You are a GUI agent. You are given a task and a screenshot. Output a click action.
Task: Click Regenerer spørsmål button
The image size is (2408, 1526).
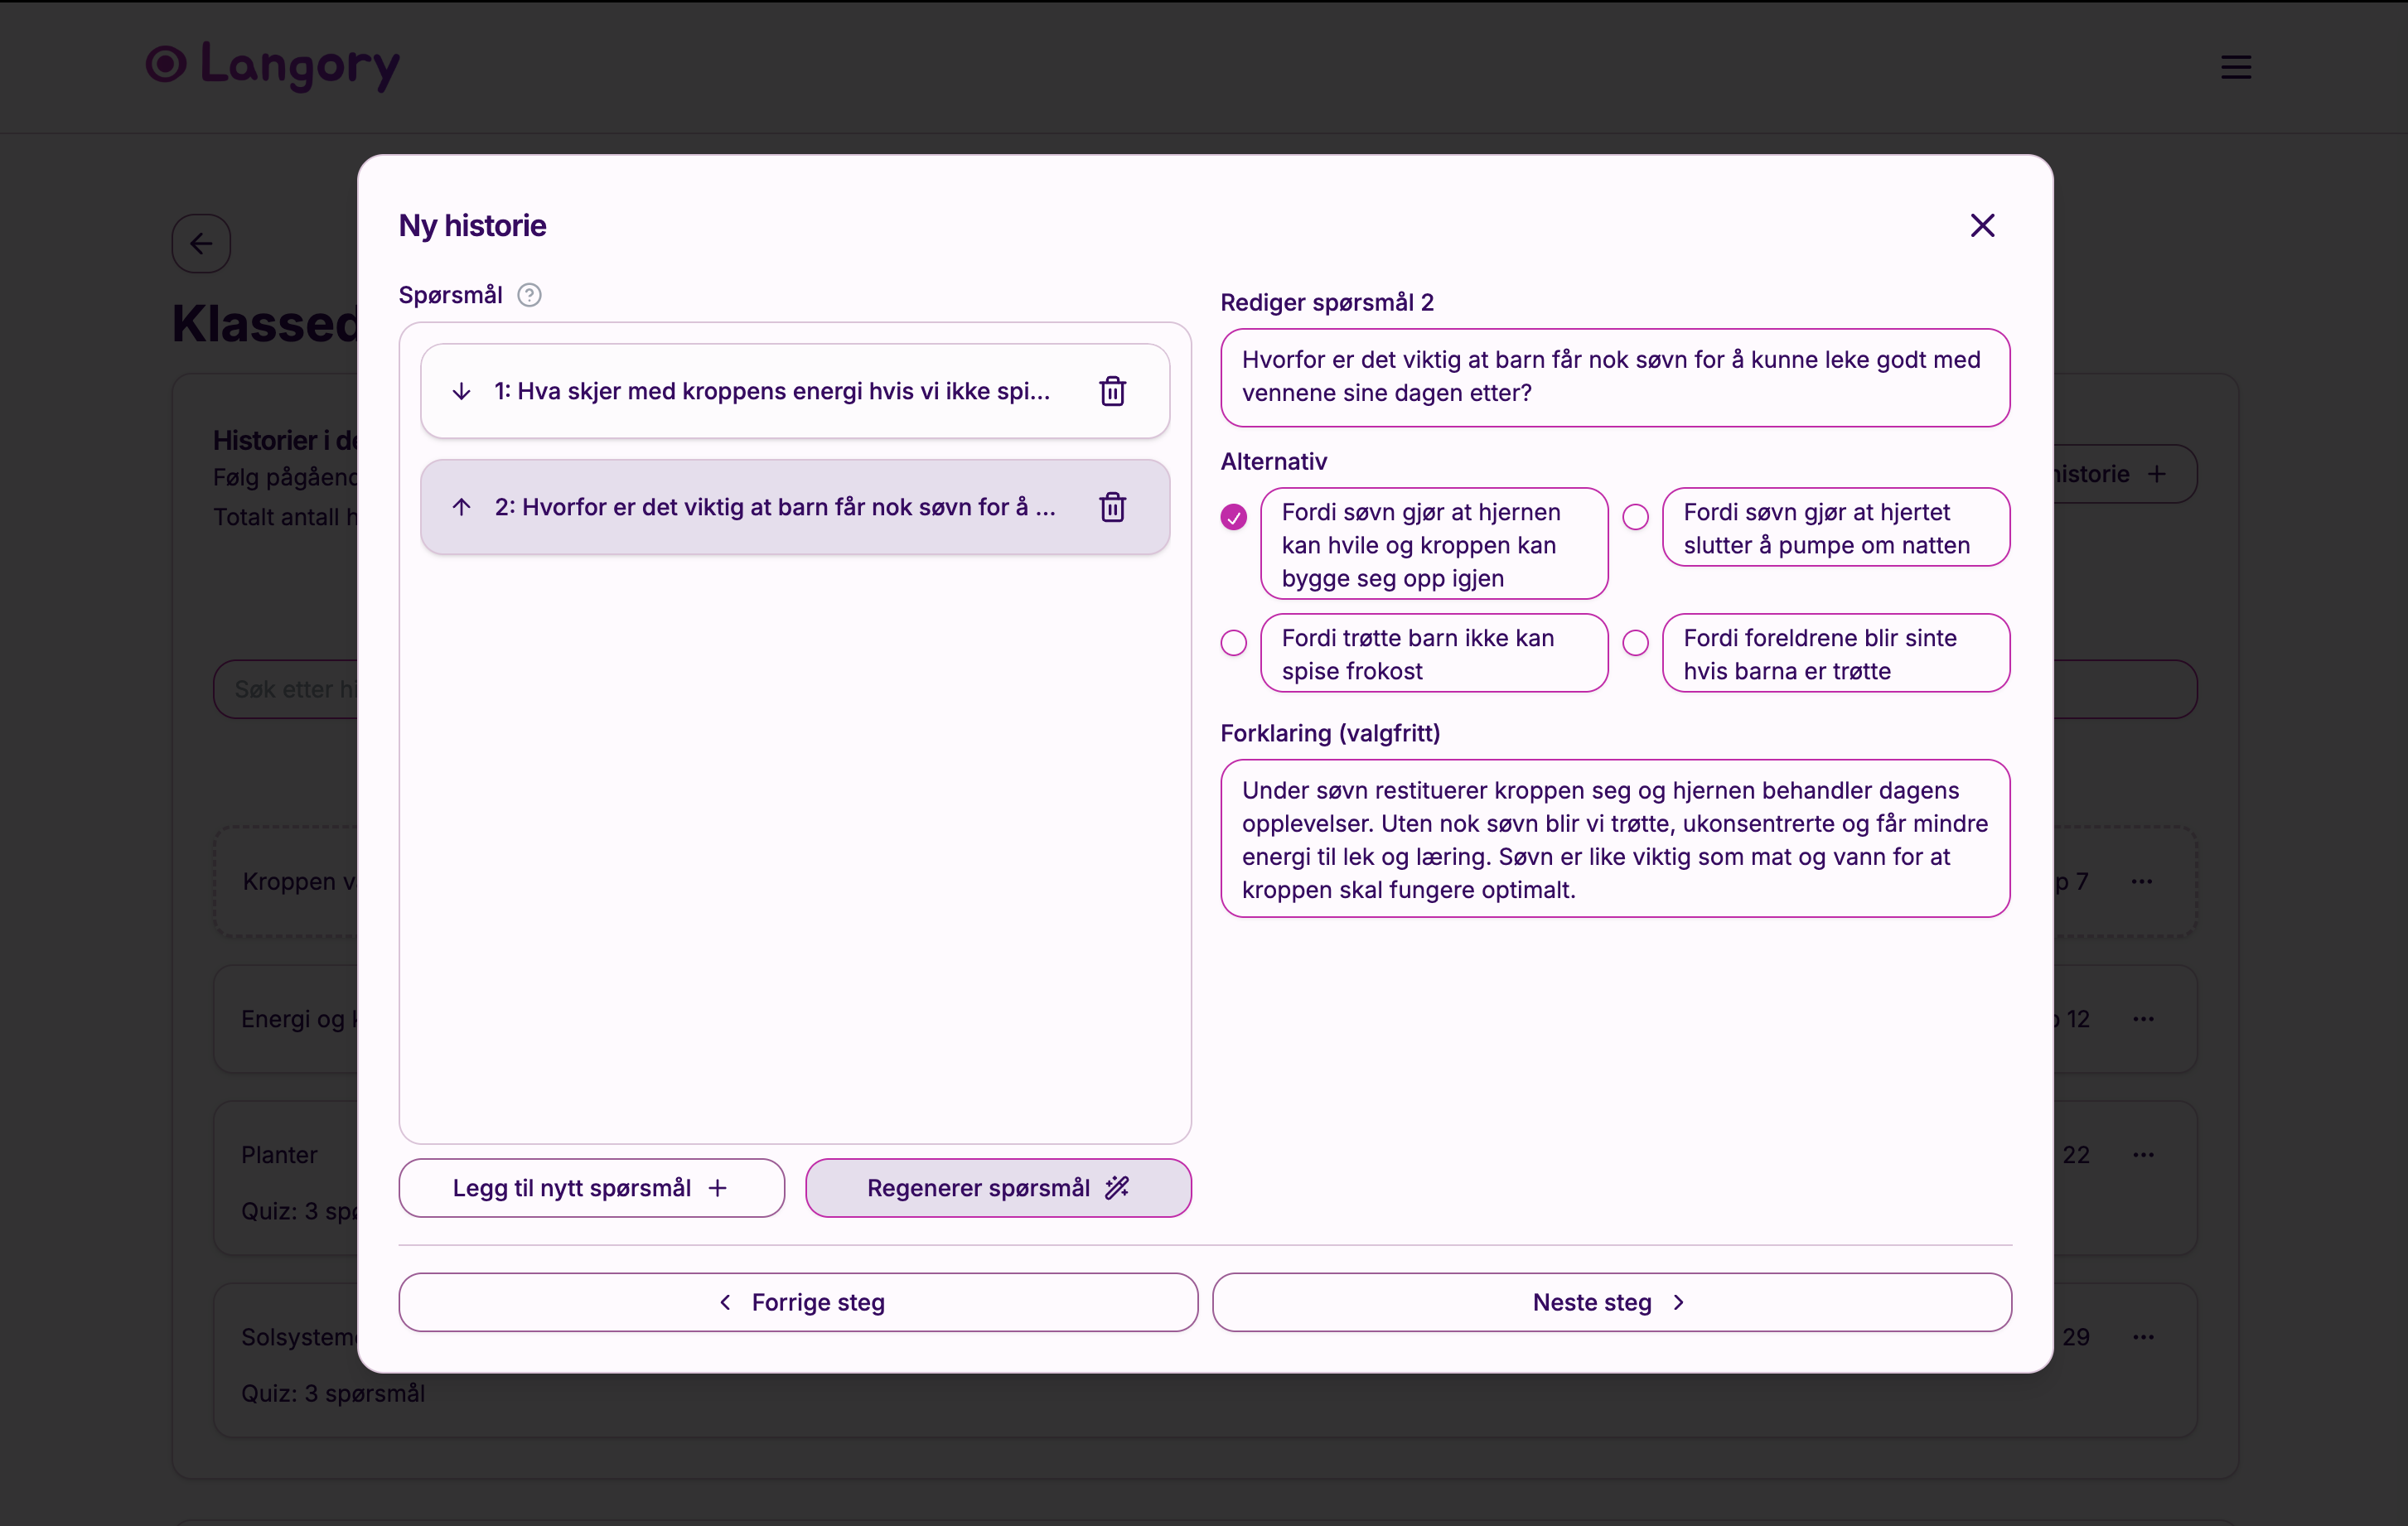[997, 1188]
